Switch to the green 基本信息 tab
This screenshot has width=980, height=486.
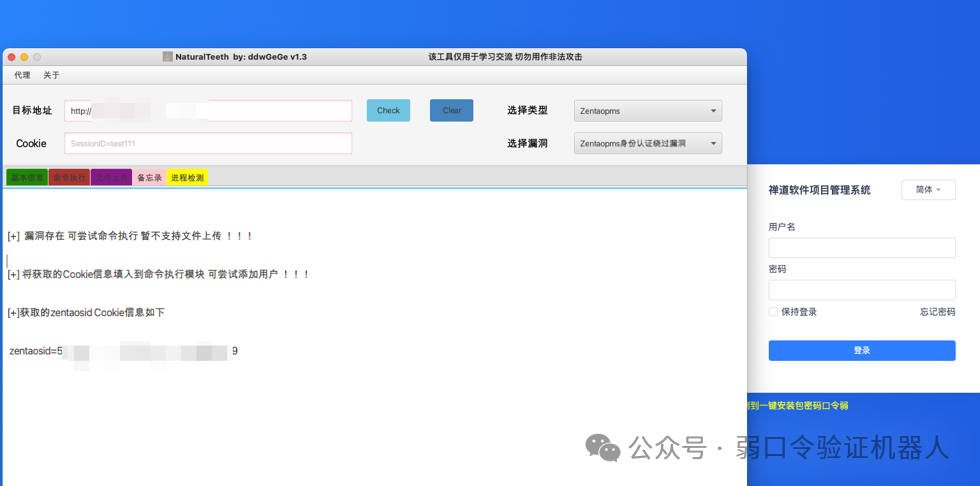coord(27,177)
